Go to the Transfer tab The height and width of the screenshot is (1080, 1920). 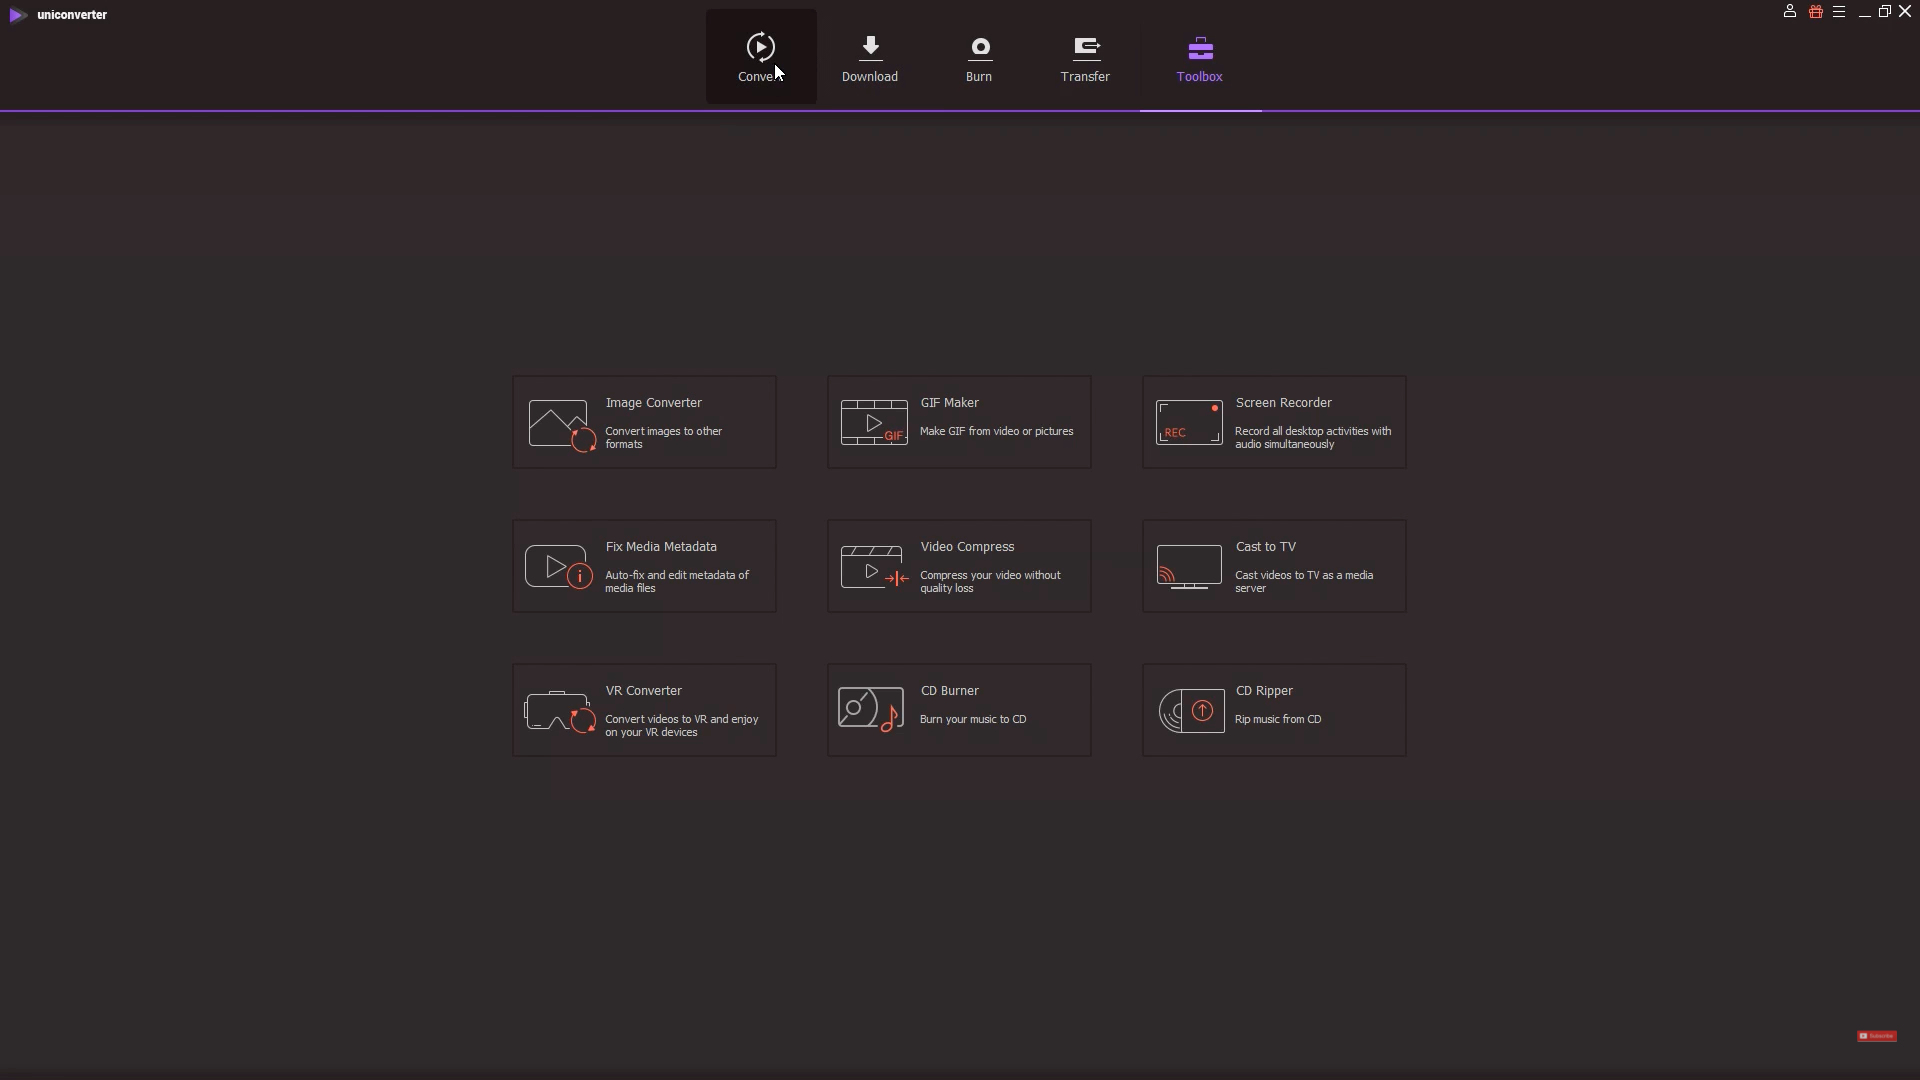pos(1085,57)
